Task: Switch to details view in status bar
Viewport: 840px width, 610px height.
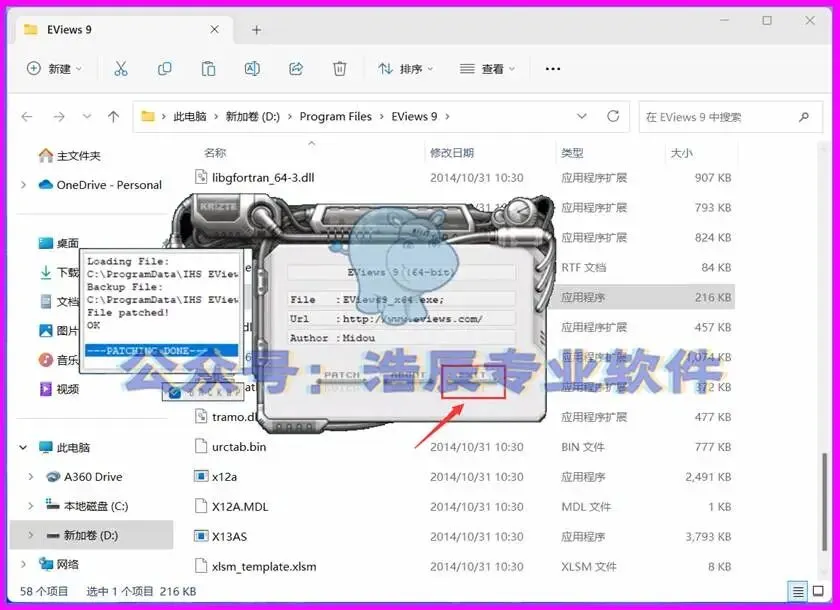Action: point(798,591)
